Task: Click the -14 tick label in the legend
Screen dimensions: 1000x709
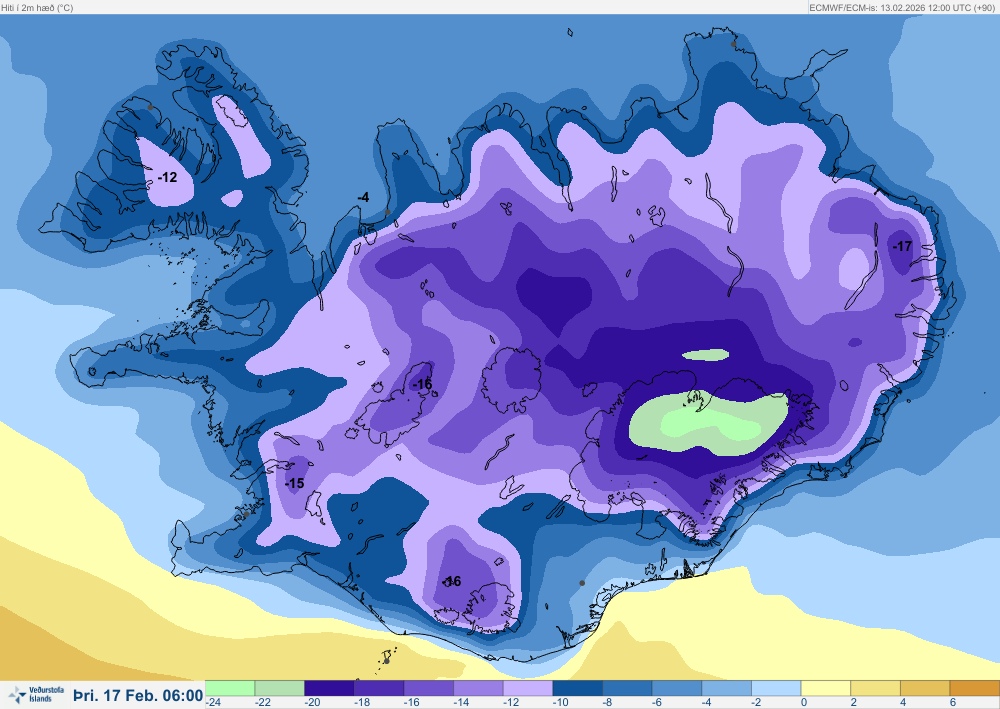Action: click(461, 702)
